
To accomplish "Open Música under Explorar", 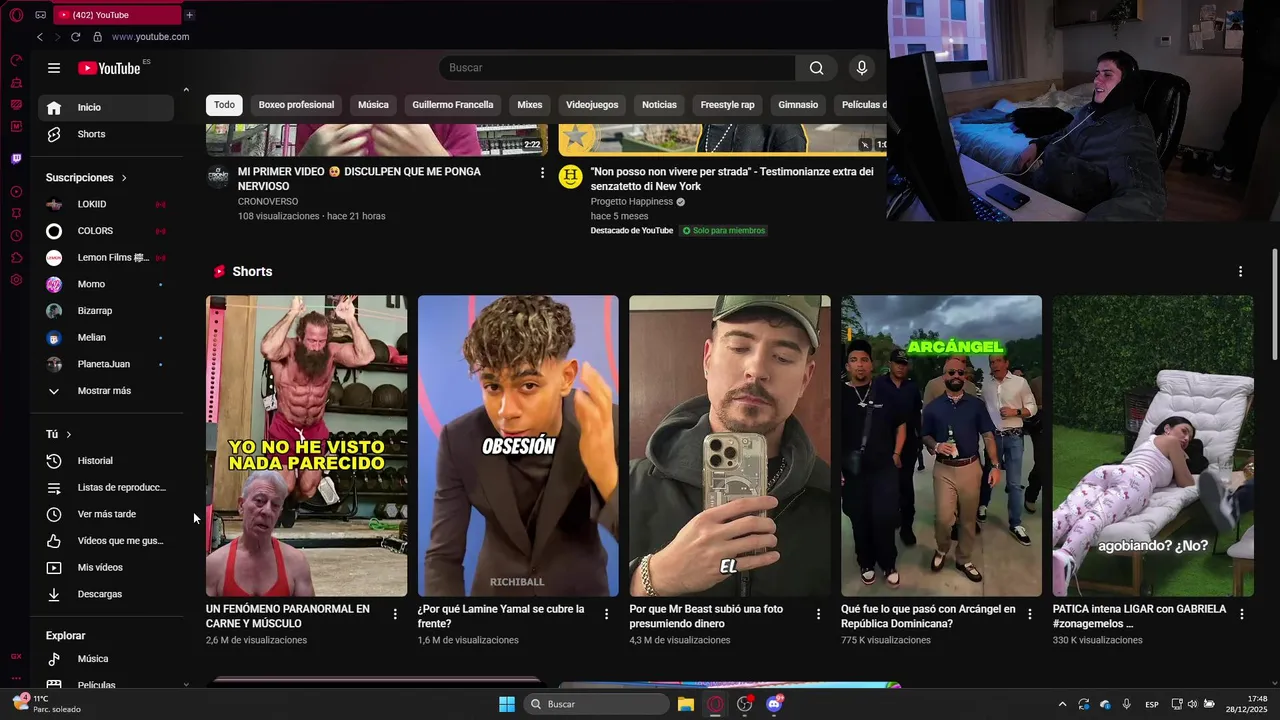I will click(105, 659).
